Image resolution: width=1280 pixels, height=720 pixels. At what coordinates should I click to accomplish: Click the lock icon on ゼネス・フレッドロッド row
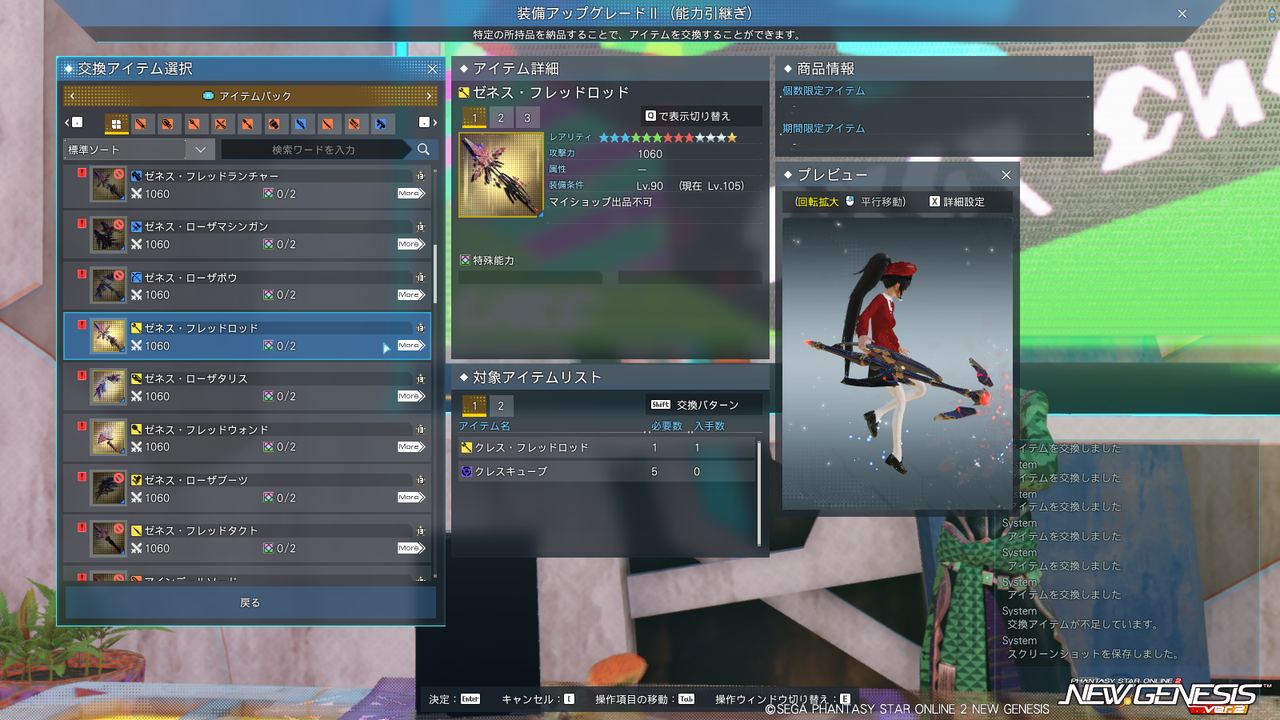[420, 328]
